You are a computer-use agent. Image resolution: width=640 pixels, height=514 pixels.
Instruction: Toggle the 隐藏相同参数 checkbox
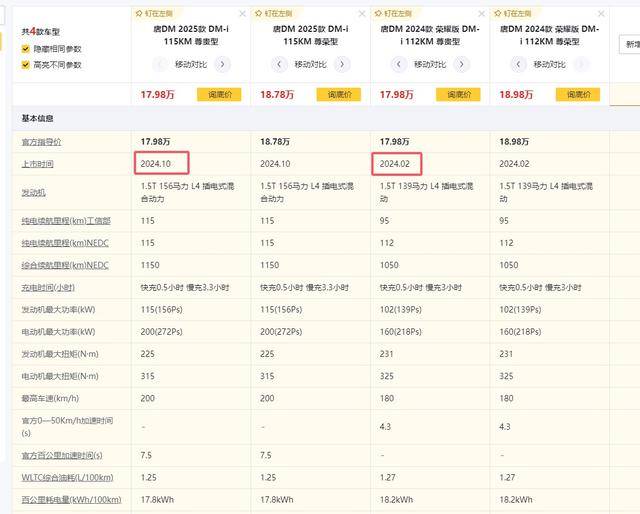tap(25, 49)
